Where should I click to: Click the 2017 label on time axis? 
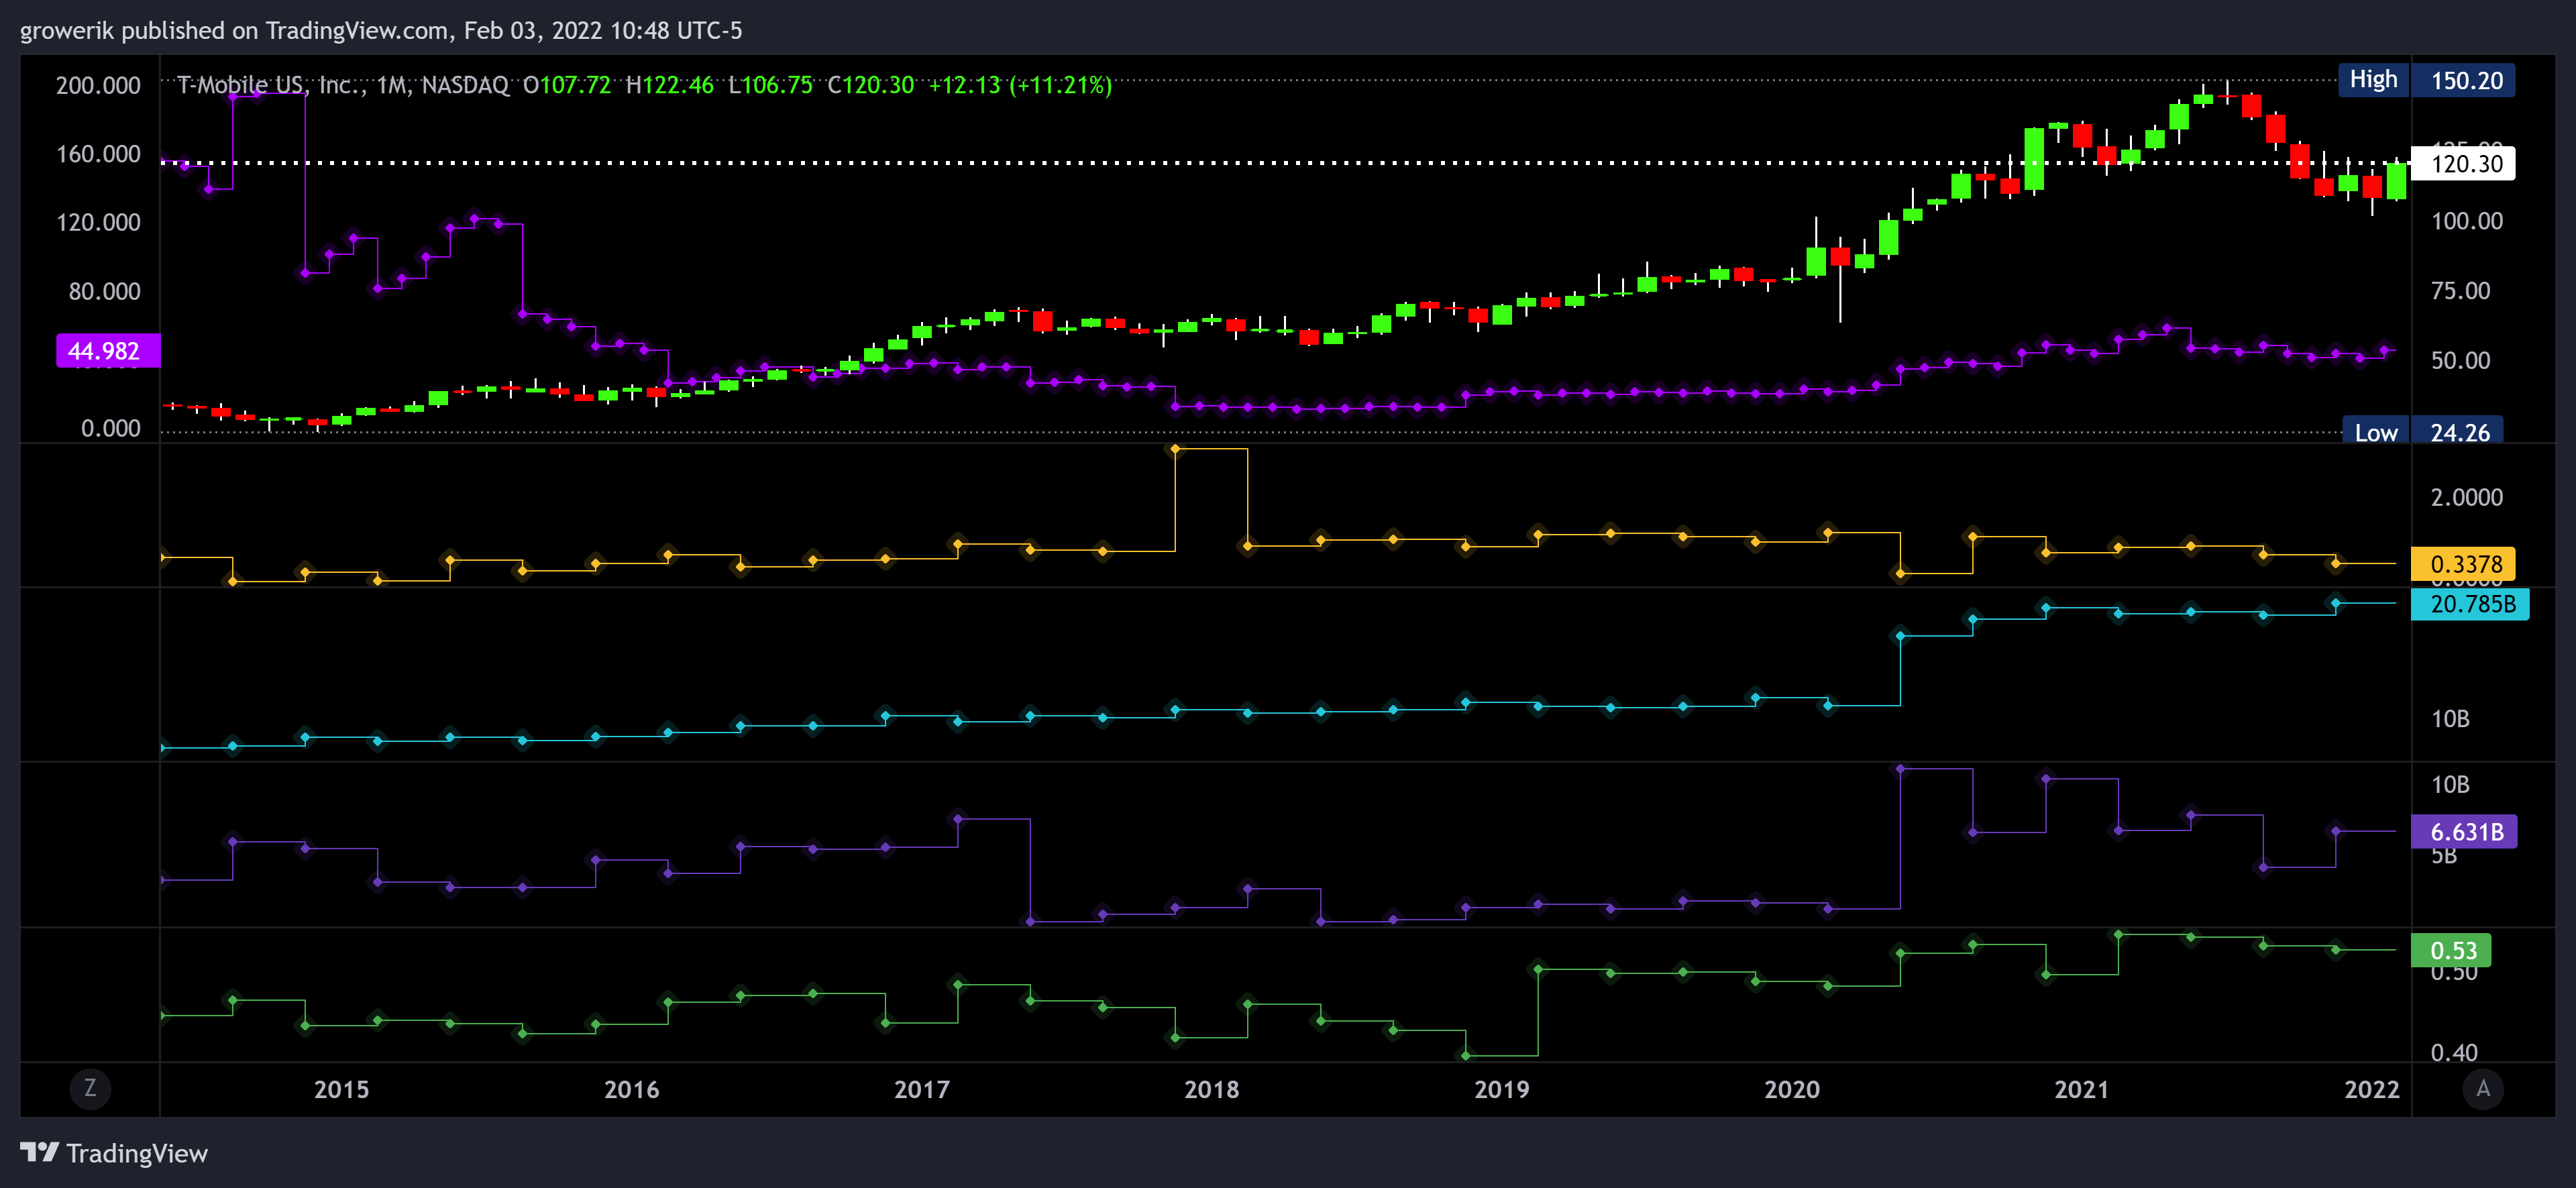[x=921, y=1089]
